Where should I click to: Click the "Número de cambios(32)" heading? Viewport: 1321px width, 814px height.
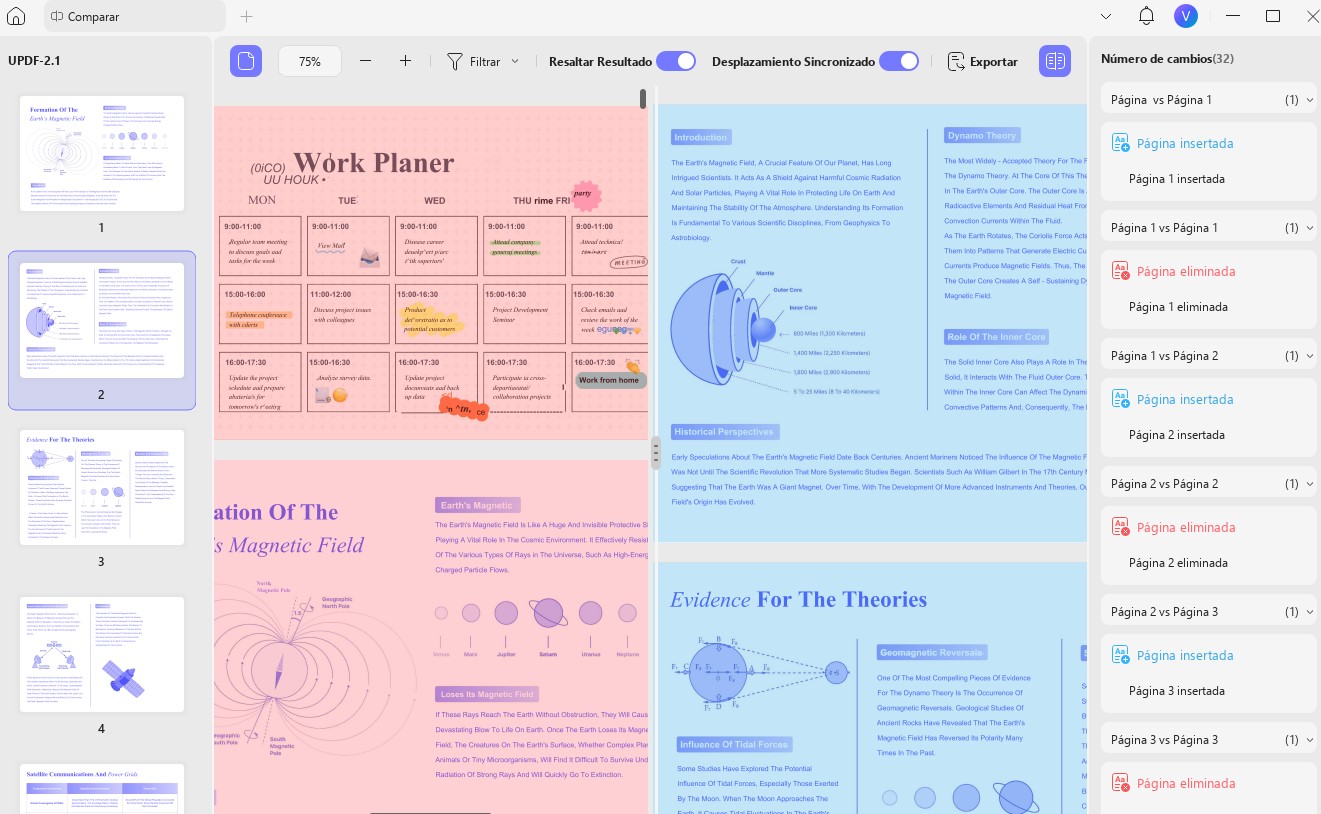click(1166, 59)
